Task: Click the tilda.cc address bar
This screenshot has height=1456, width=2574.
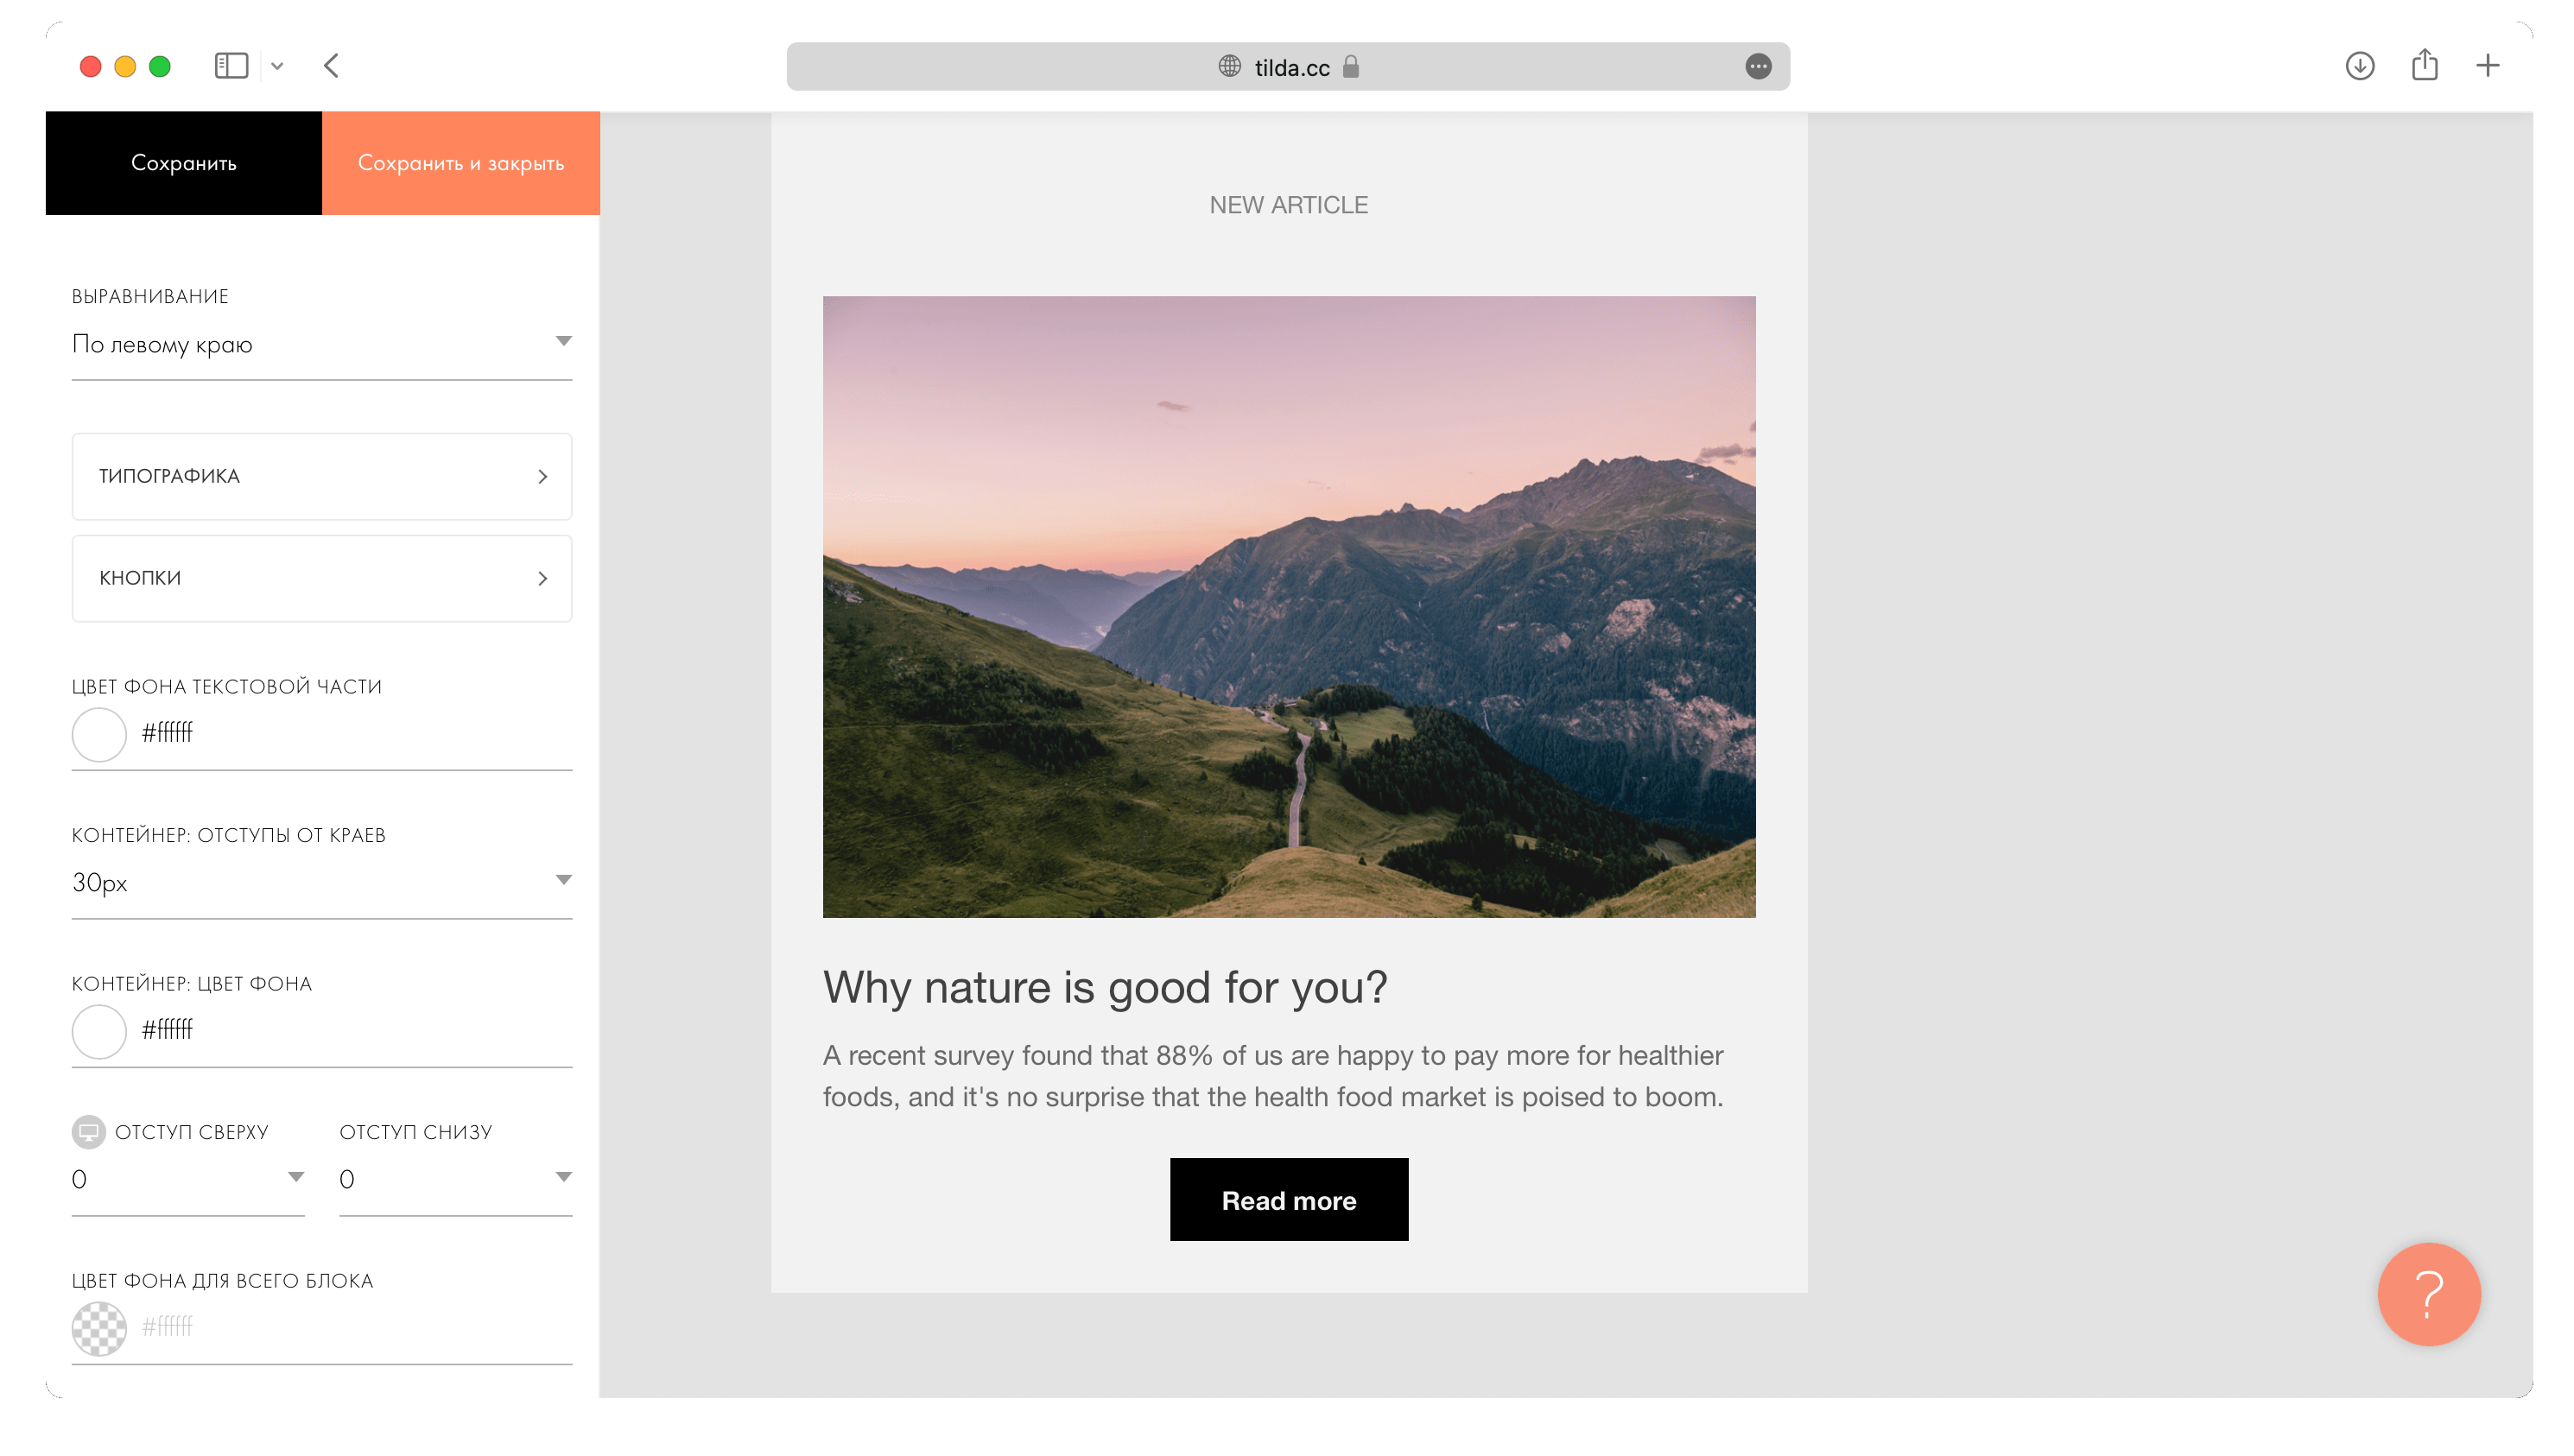Action: [1287, 67]
